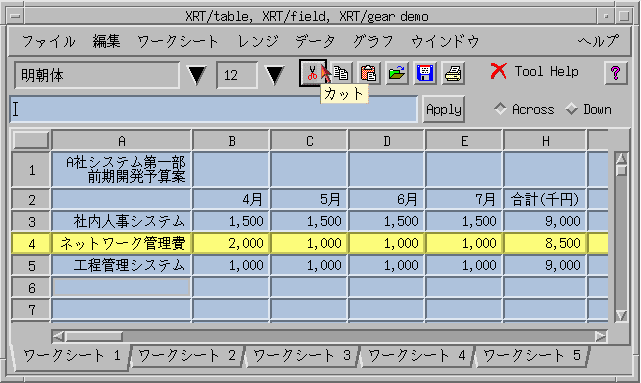Click the Open folder icon
The height and width of the screenshot is (383, 641).
(397, 74)
